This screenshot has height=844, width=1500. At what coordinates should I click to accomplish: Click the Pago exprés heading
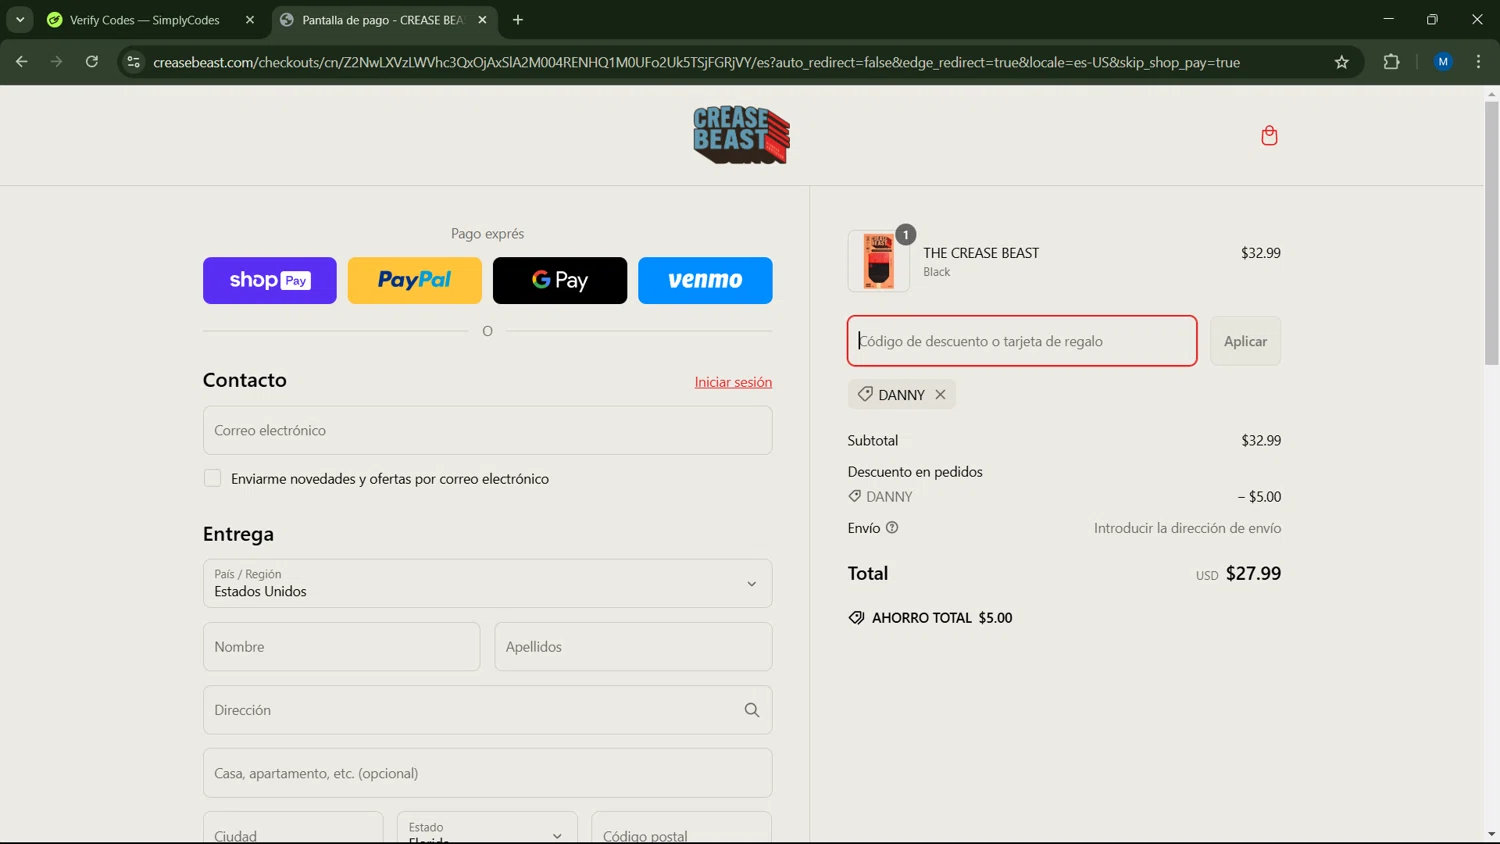coord(487,233)
